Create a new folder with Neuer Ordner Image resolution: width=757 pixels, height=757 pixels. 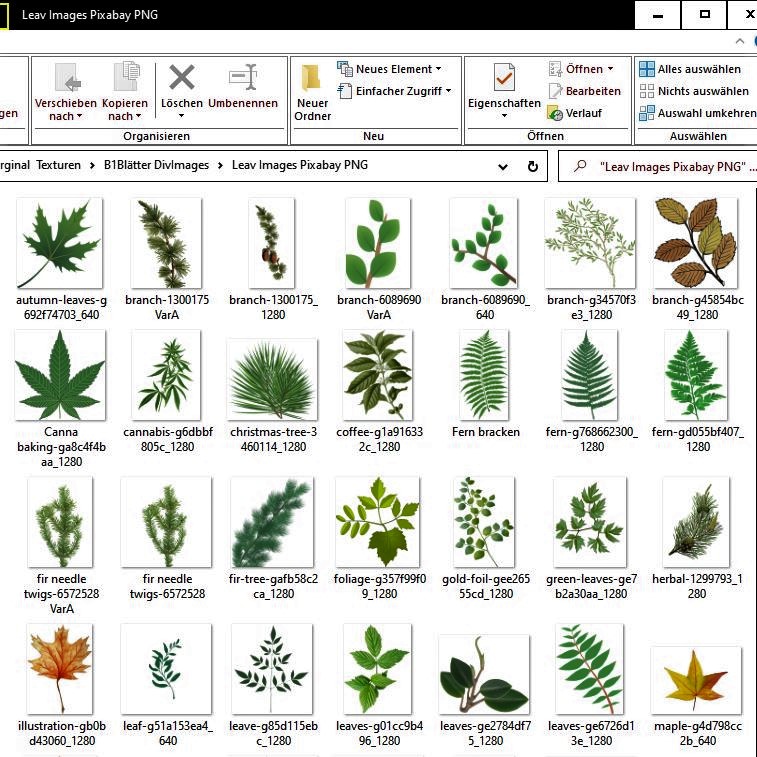[312, 93]
